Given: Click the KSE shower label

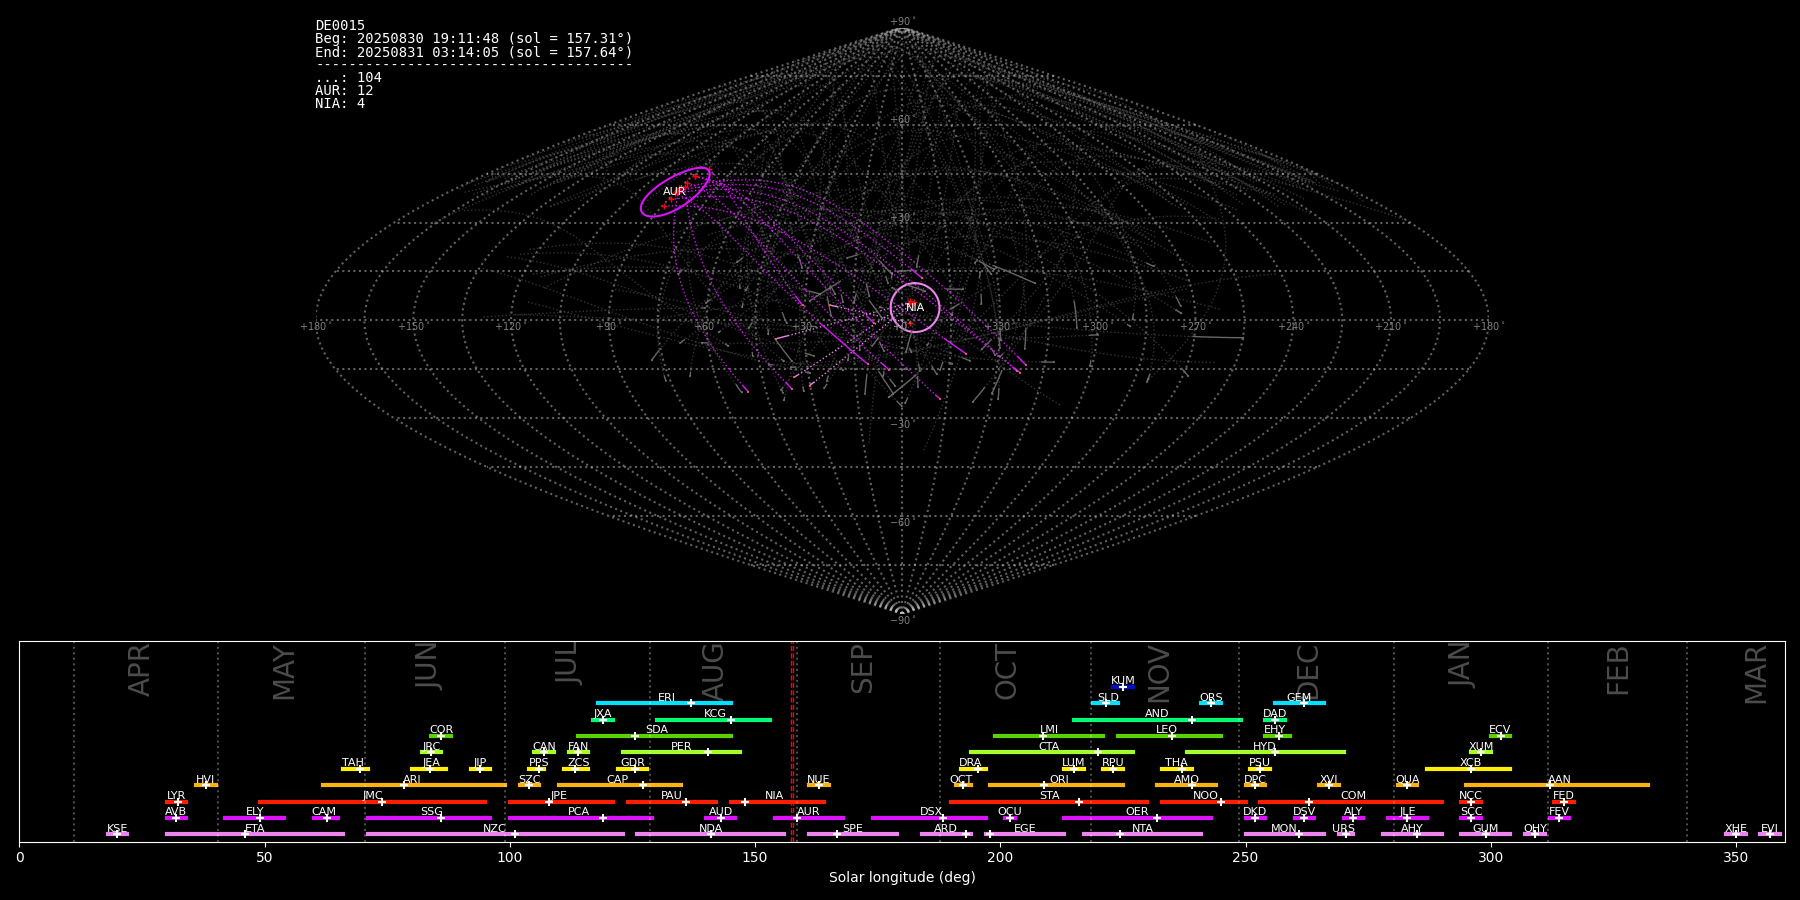Looking at the screenshot, I should 117,829.
